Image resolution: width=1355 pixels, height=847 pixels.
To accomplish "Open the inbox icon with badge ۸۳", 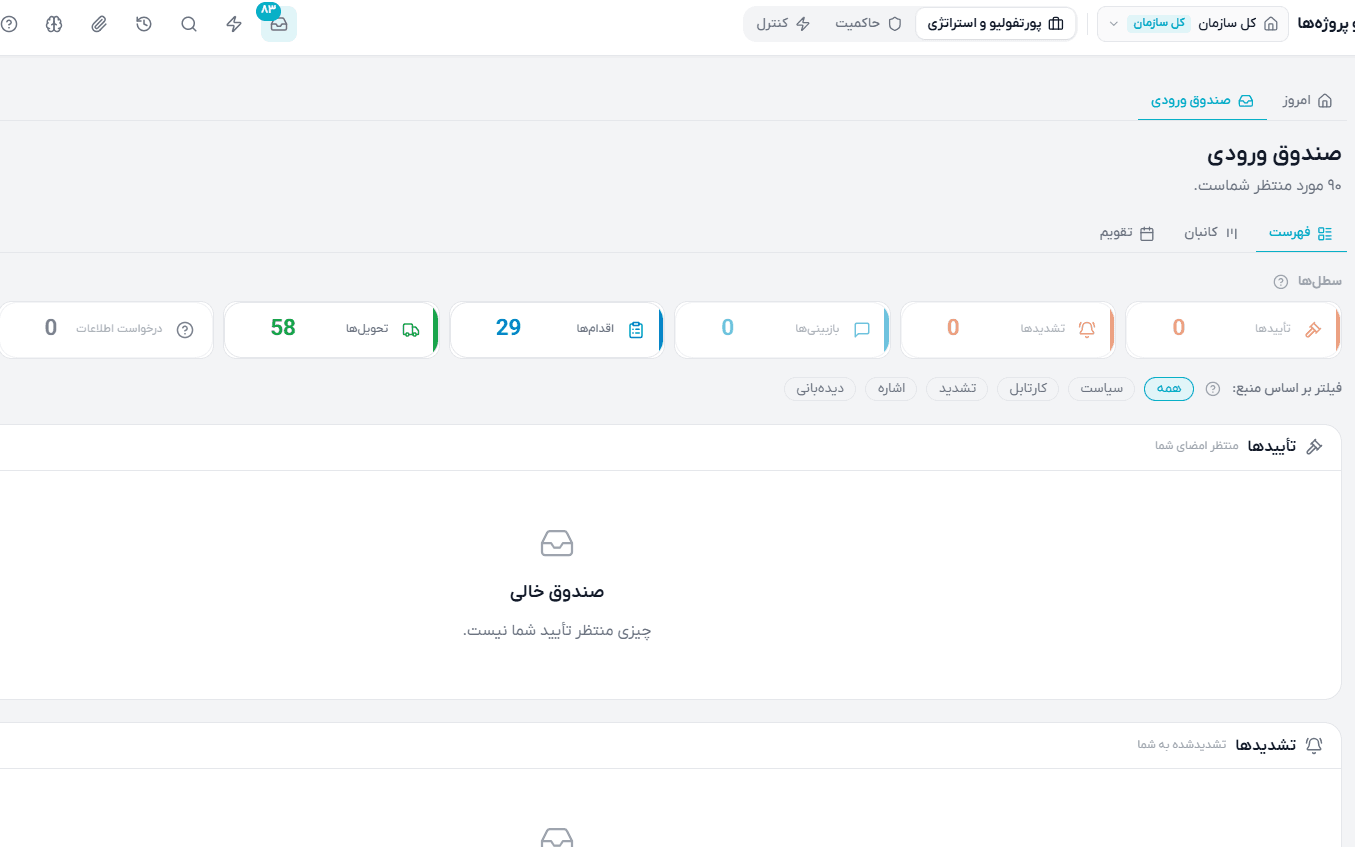I will (279, 24).
